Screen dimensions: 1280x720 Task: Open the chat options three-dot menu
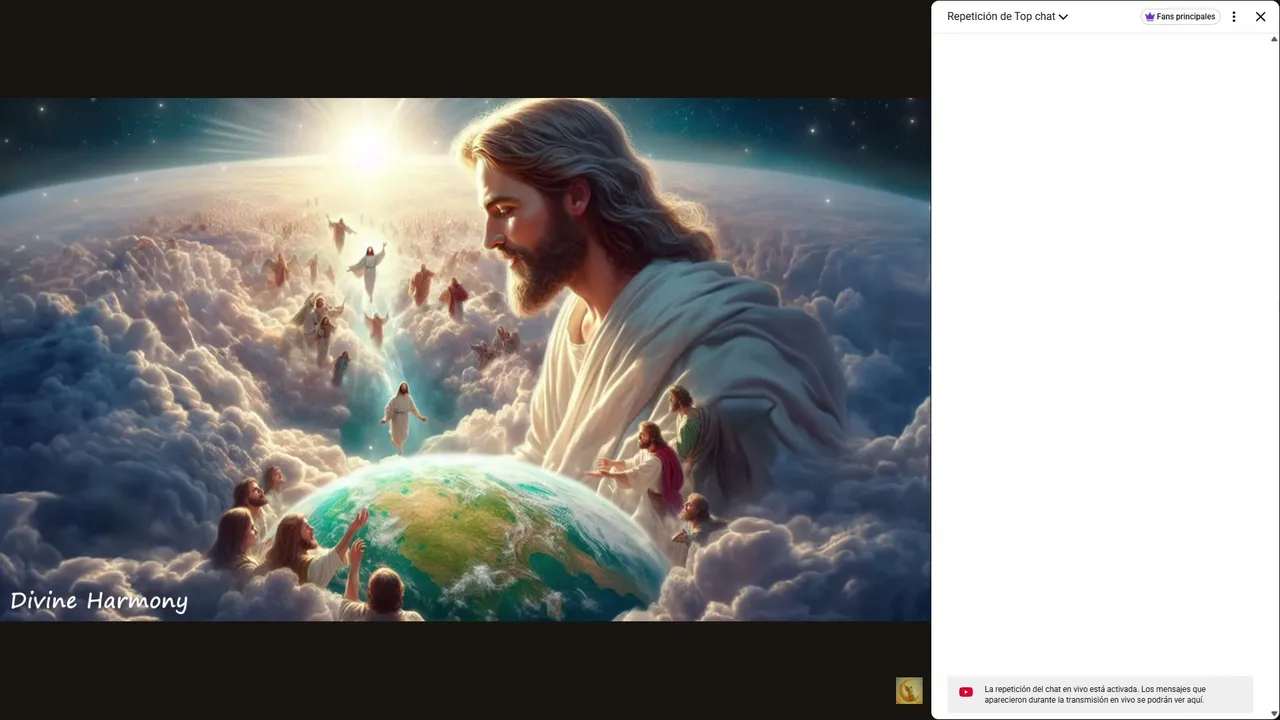click(x=1234, y=17)
